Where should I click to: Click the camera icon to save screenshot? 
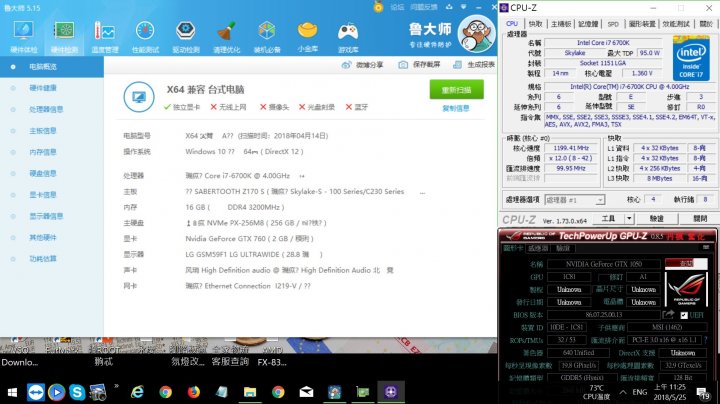[x=403, y=65]
